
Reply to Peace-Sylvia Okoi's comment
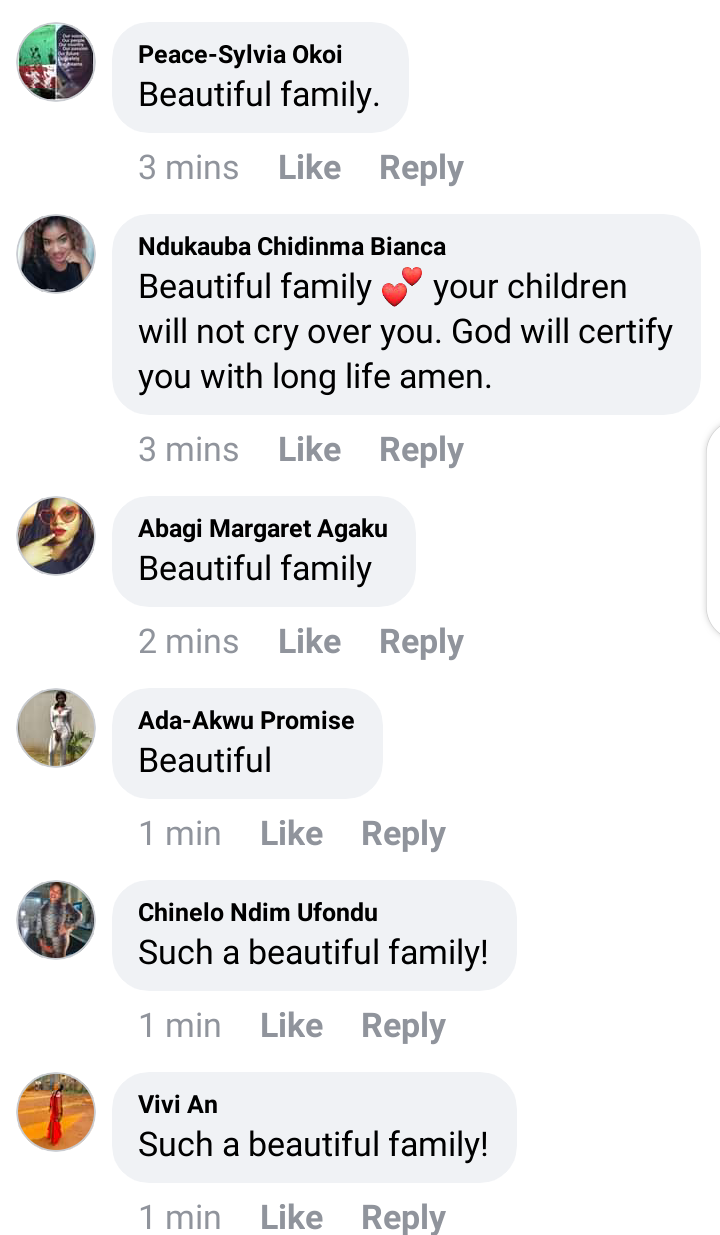pyautogui.click(x=421, y=168)
